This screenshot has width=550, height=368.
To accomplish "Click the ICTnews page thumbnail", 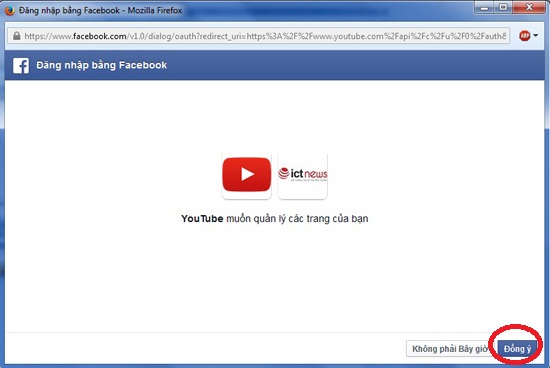I will tap(302, 175).
